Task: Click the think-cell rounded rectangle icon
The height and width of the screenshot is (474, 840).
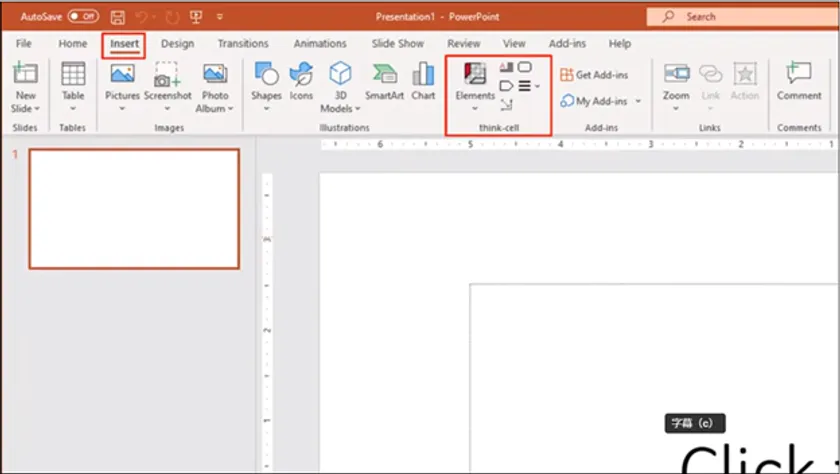Action: [525, 68]
